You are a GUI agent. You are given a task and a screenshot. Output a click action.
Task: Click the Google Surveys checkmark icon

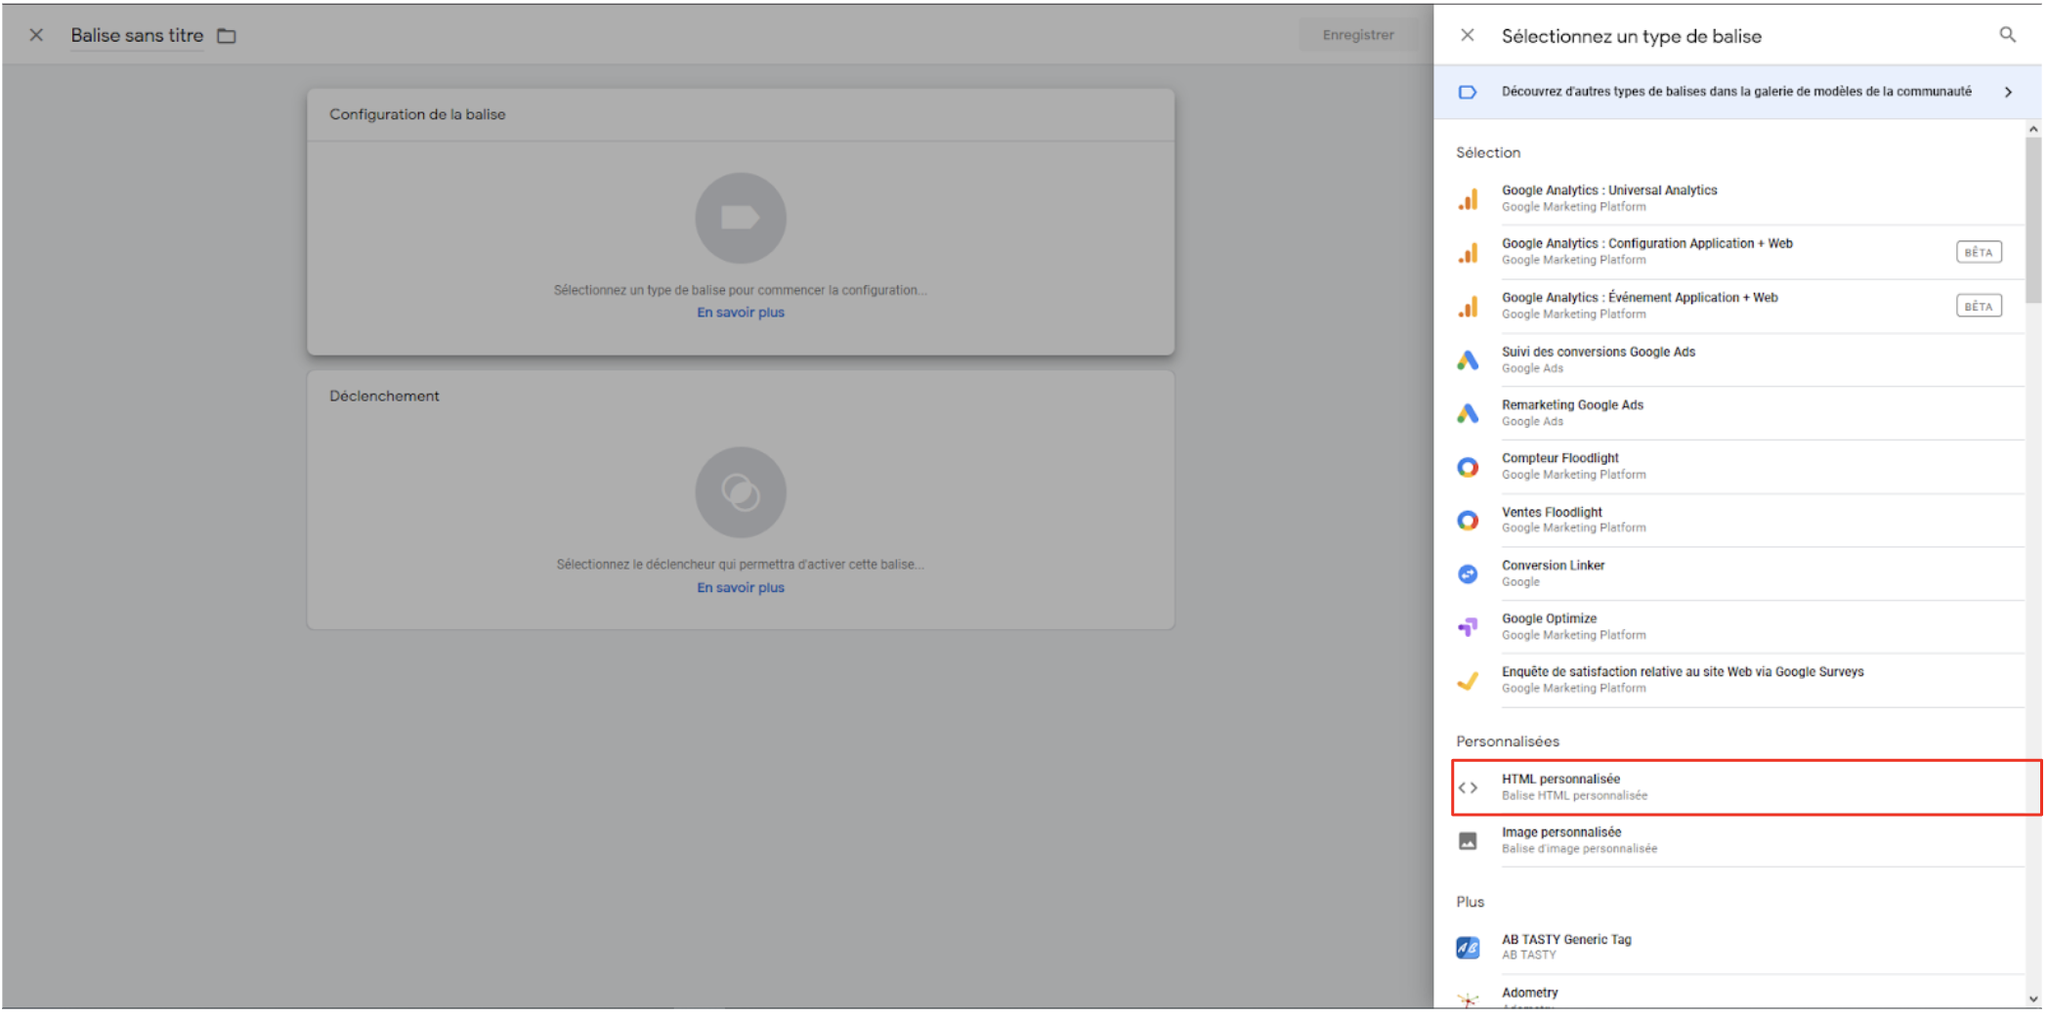tap(1467, 681)
